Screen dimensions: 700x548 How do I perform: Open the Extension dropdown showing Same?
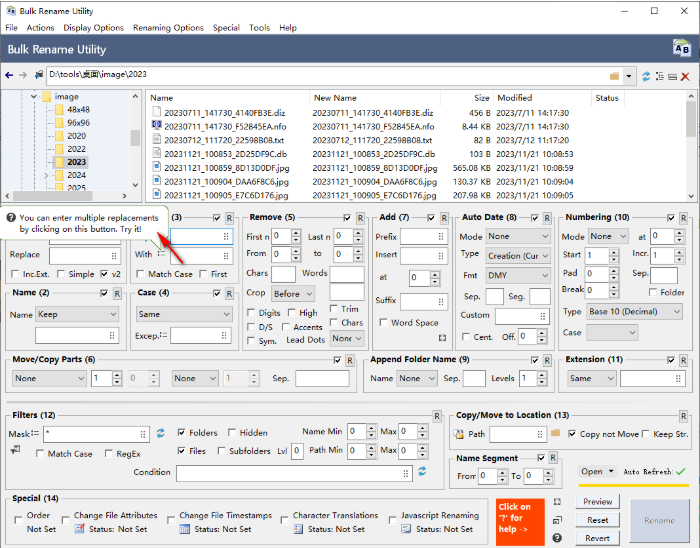pos(591,378)
